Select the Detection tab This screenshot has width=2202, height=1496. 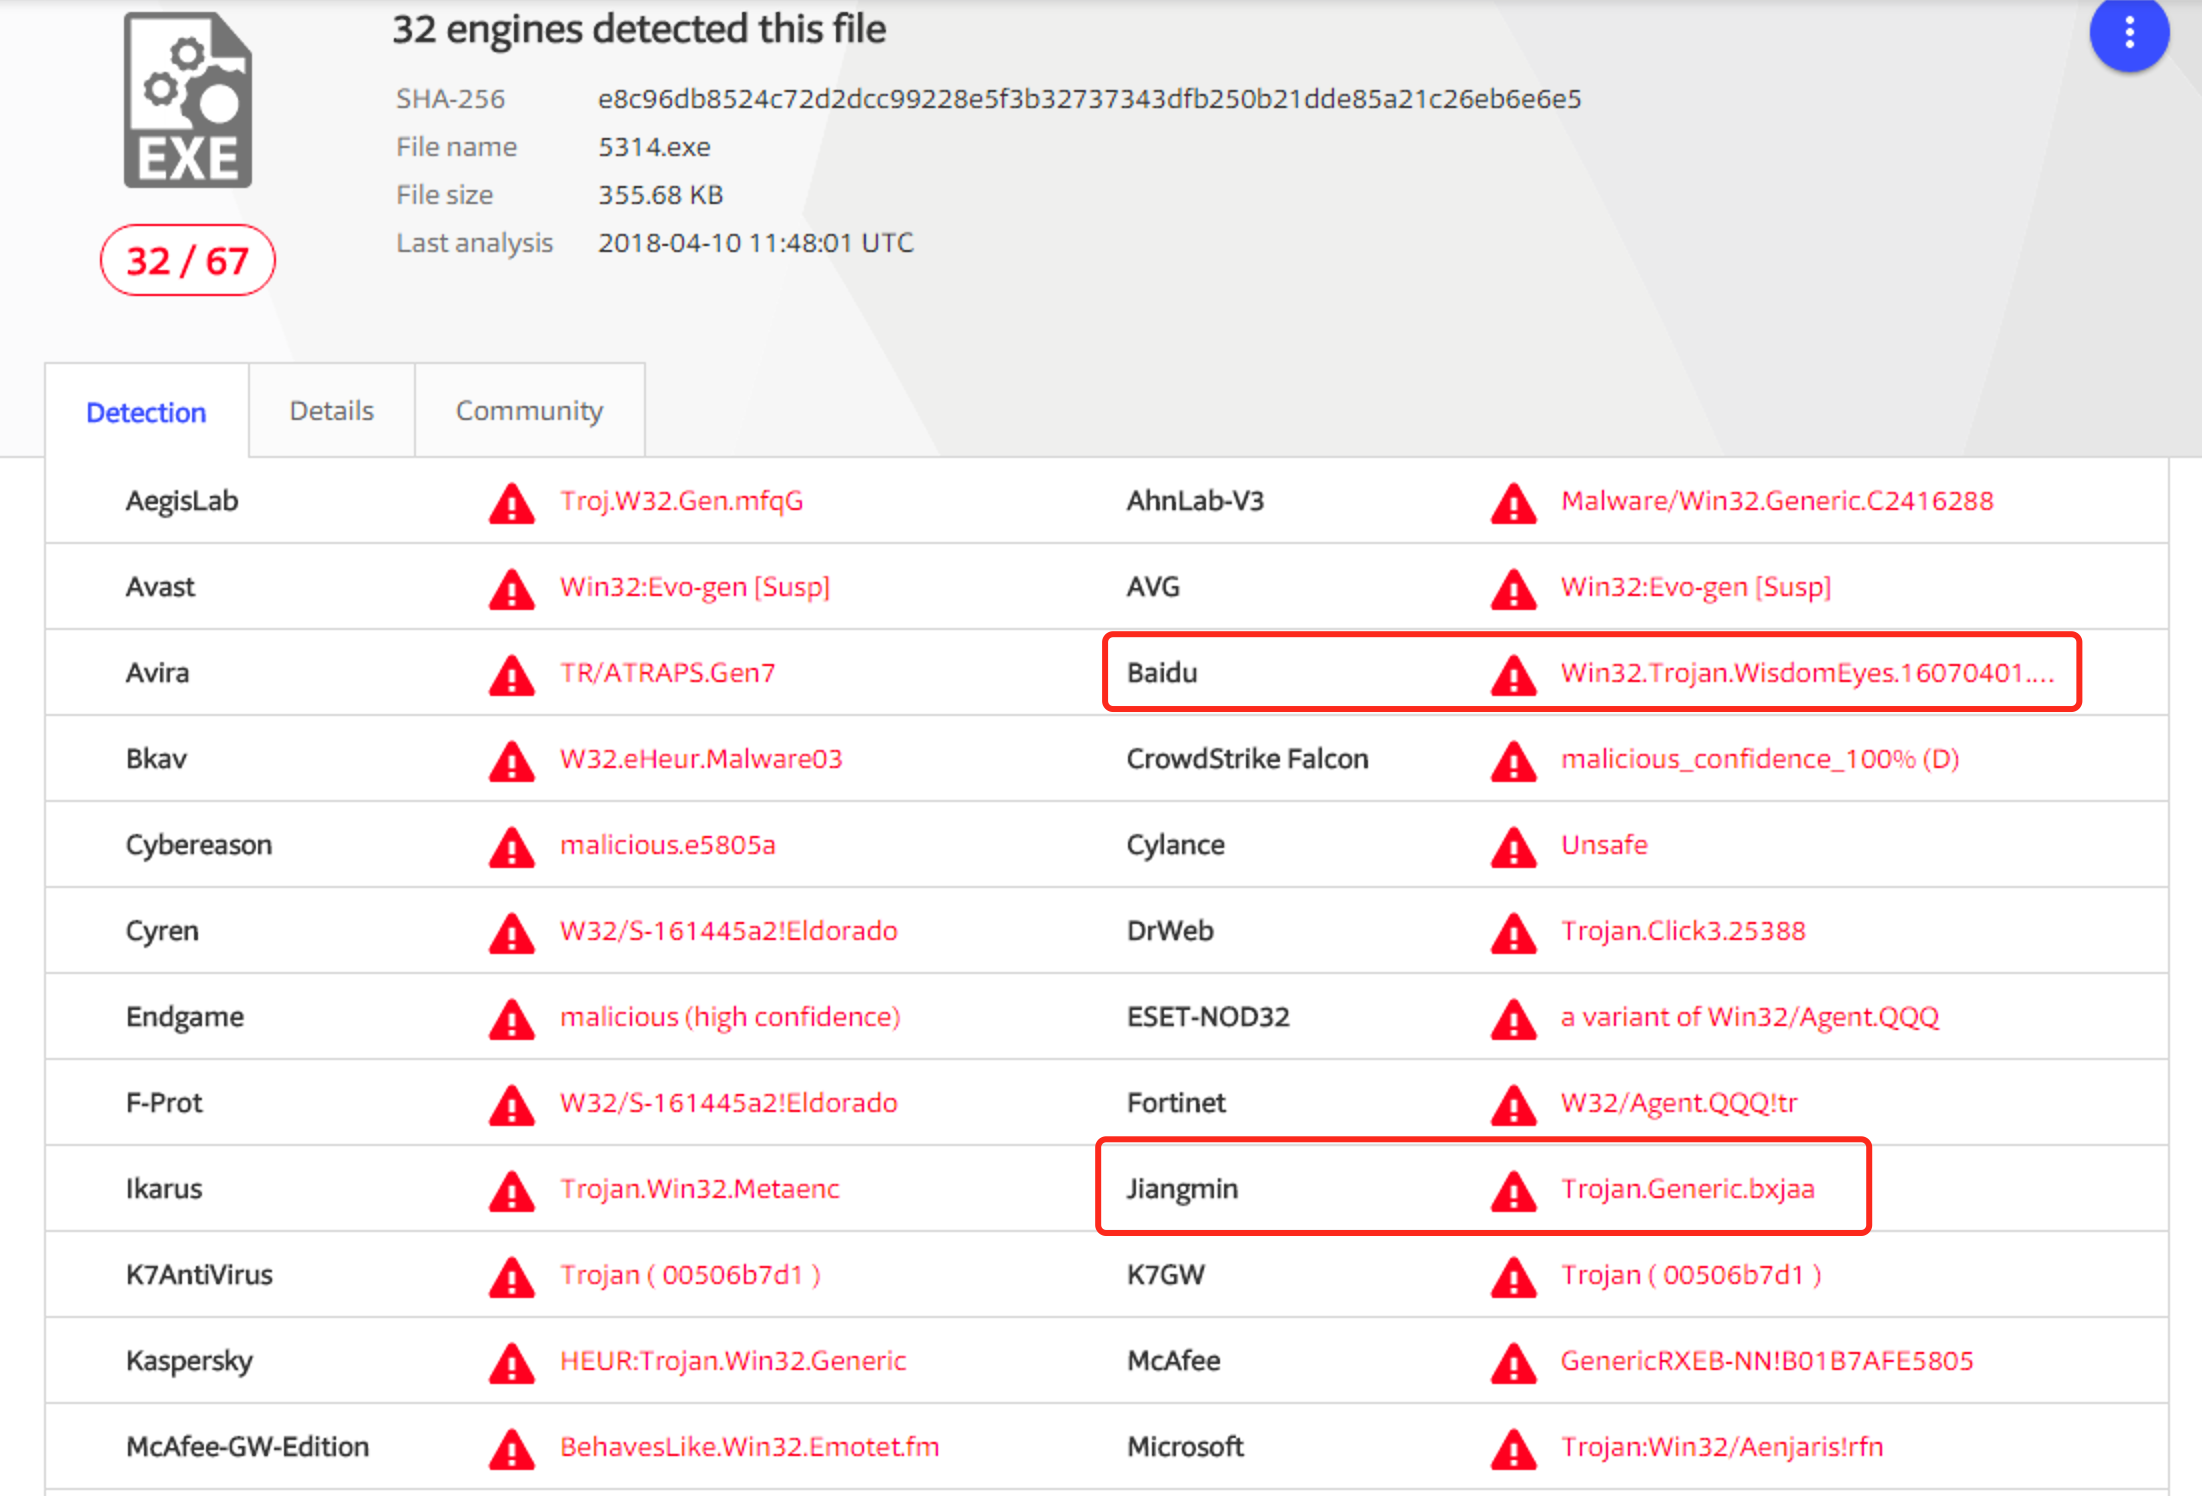(x=146, y=412)
